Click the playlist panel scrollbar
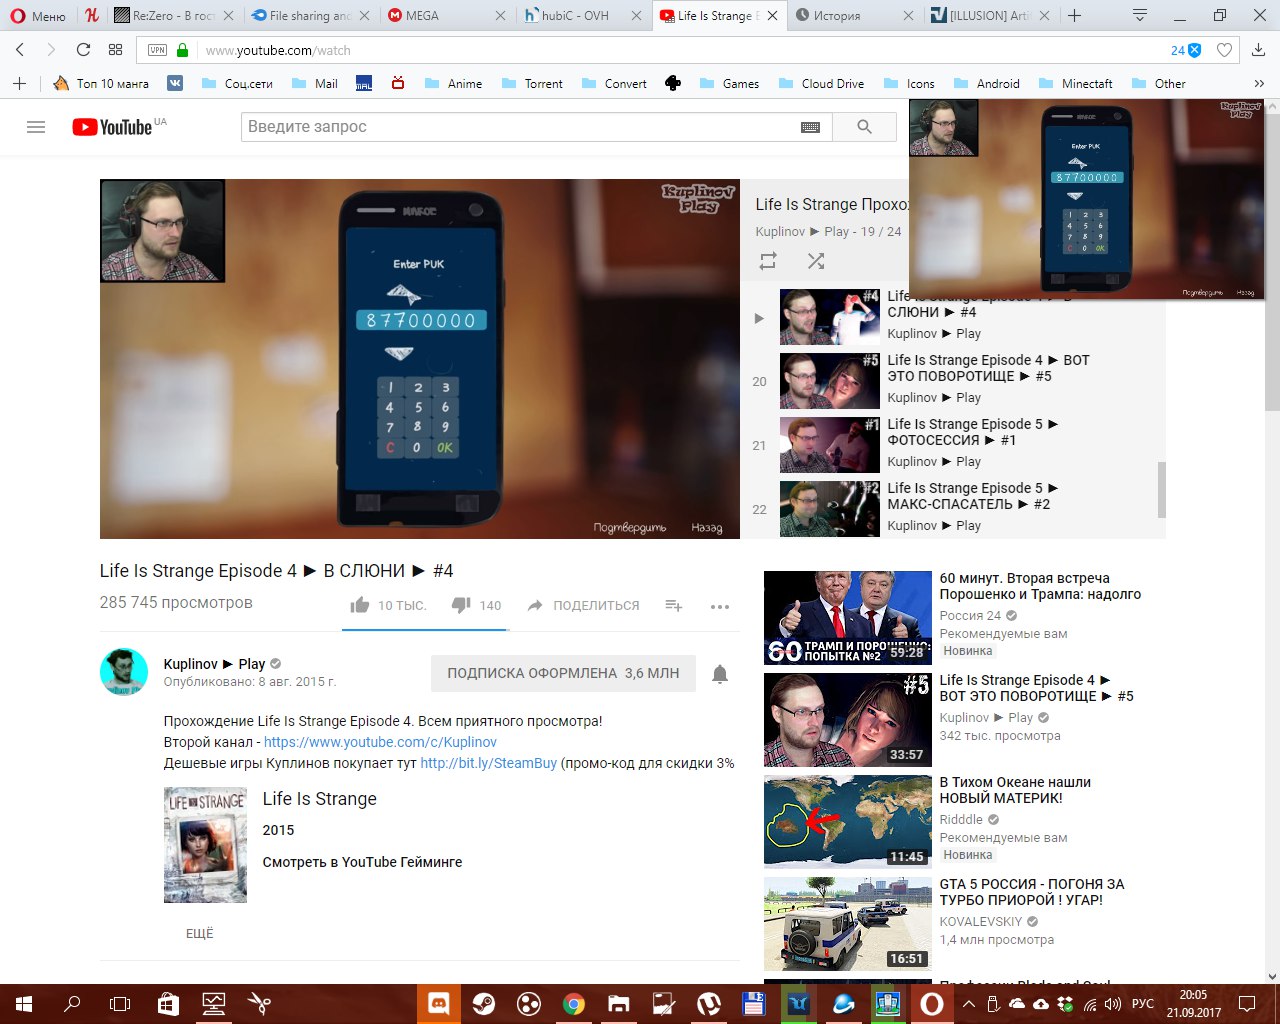Viewport: 1280px width, 1024px height. (x=1162, y=489)
